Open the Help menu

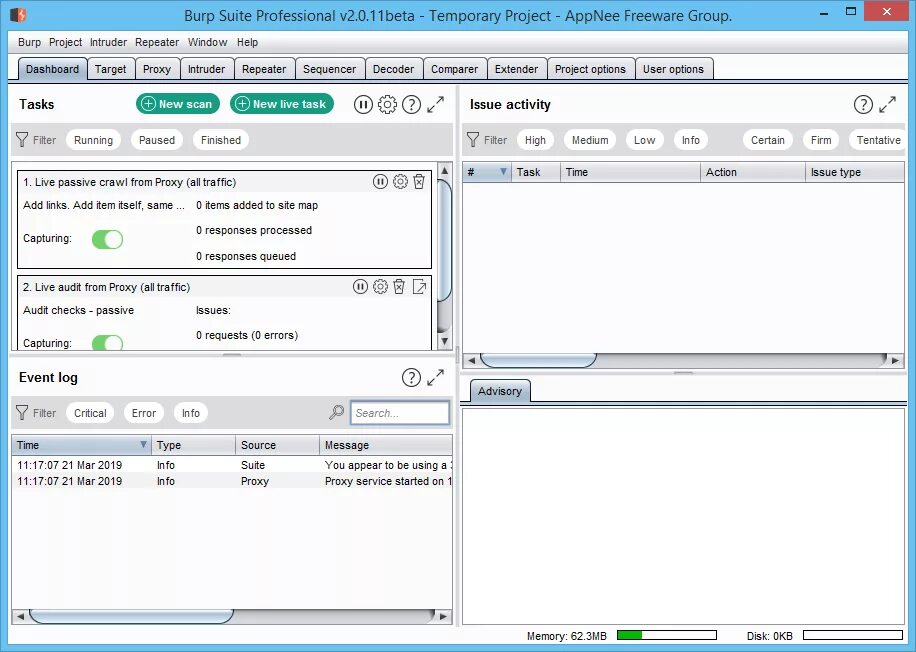[247, 42]
